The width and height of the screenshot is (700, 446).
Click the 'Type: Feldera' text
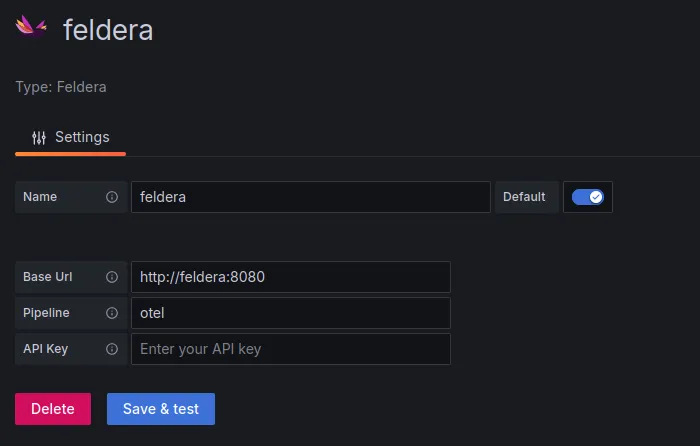click(61, 87)
